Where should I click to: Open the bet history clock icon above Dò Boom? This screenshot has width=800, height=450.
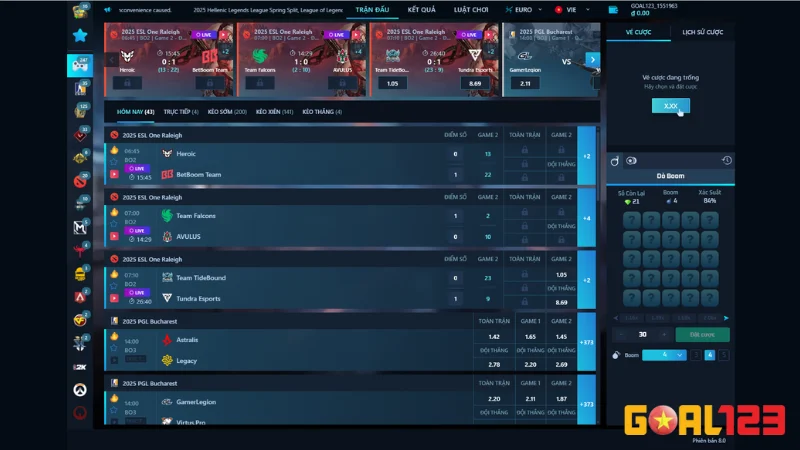tap(727, 160)
